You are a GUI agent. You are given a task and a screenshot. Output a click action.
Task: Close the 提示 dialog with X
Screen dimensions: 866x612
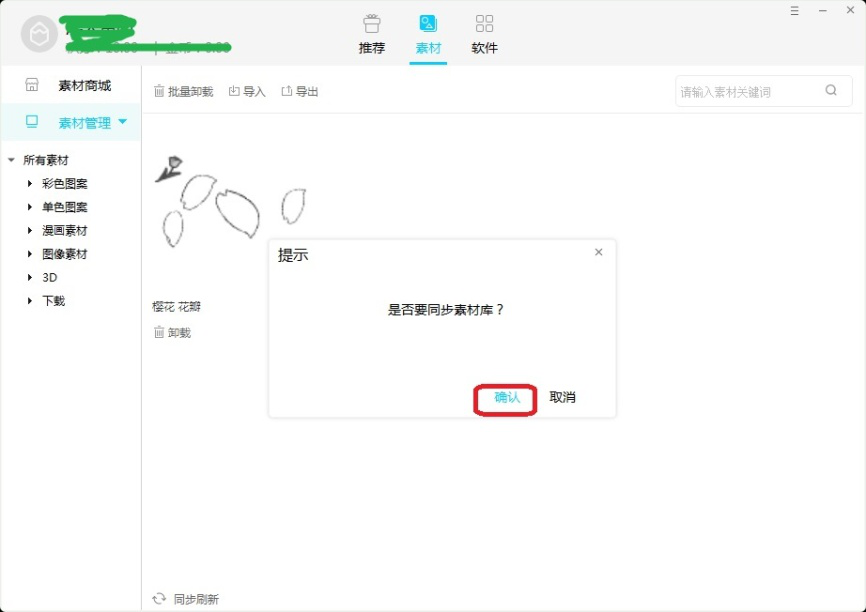click(x=598, y=252)
